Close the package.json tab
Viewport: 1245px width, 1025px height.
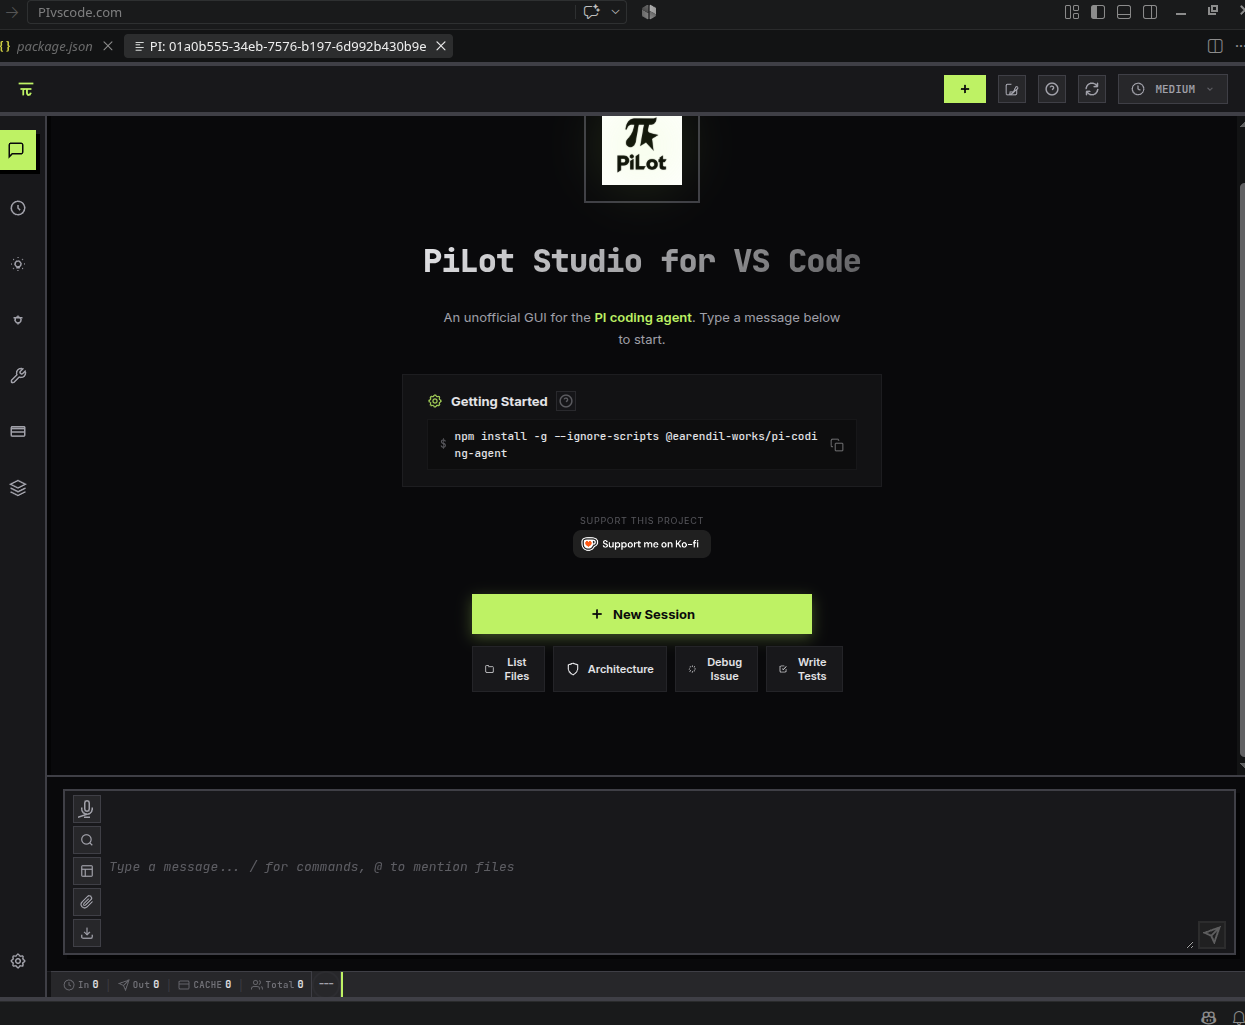click(108, 46)
